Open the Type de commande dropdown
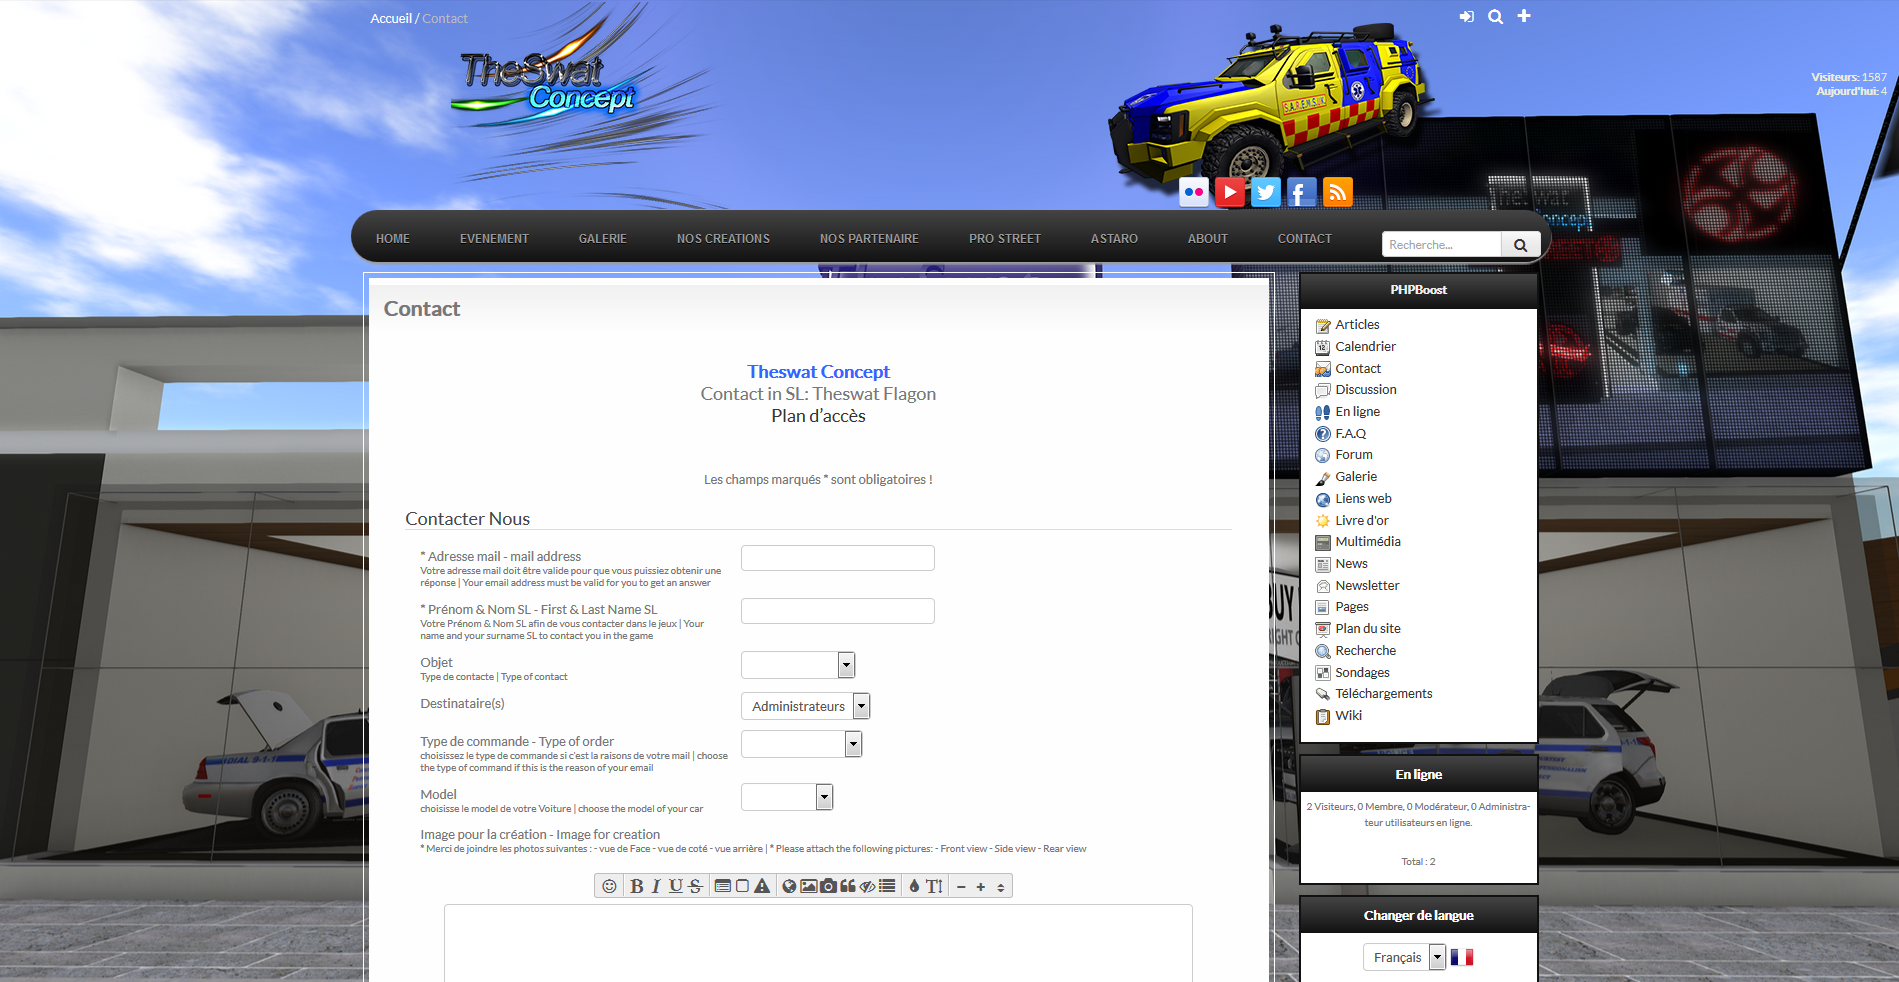The width and height of the screenshot is (1899, 982). click(801, 744)
